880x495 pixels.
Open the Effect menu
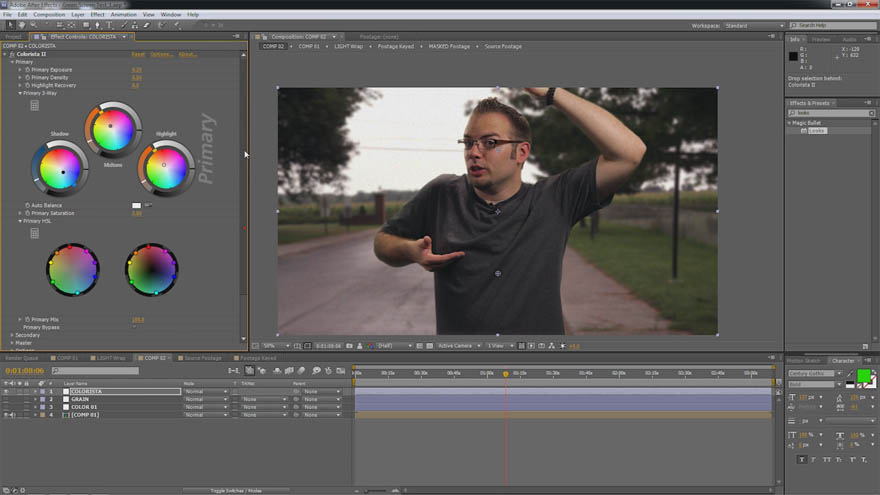click(x=97, y=15)
